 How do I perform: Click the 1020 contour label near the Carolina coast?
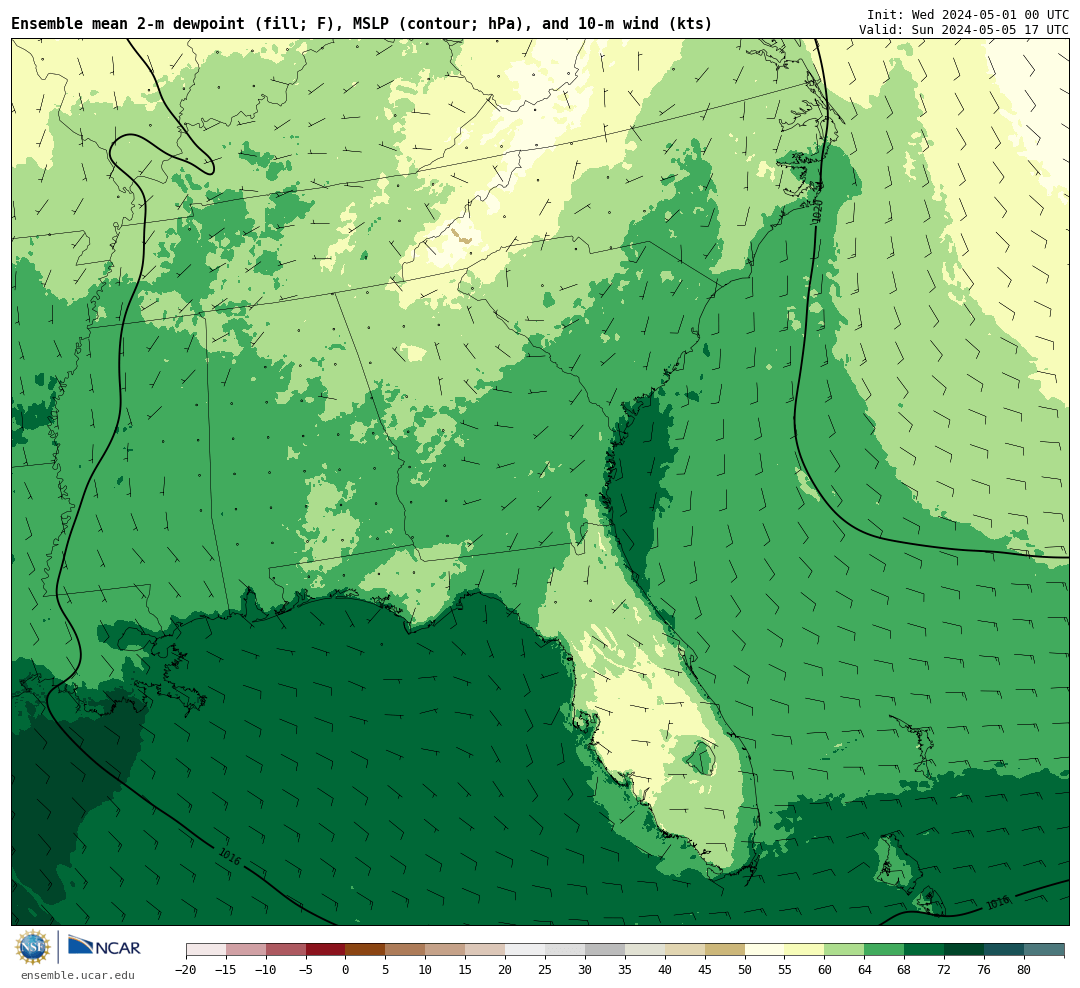(x=817, y=211)
